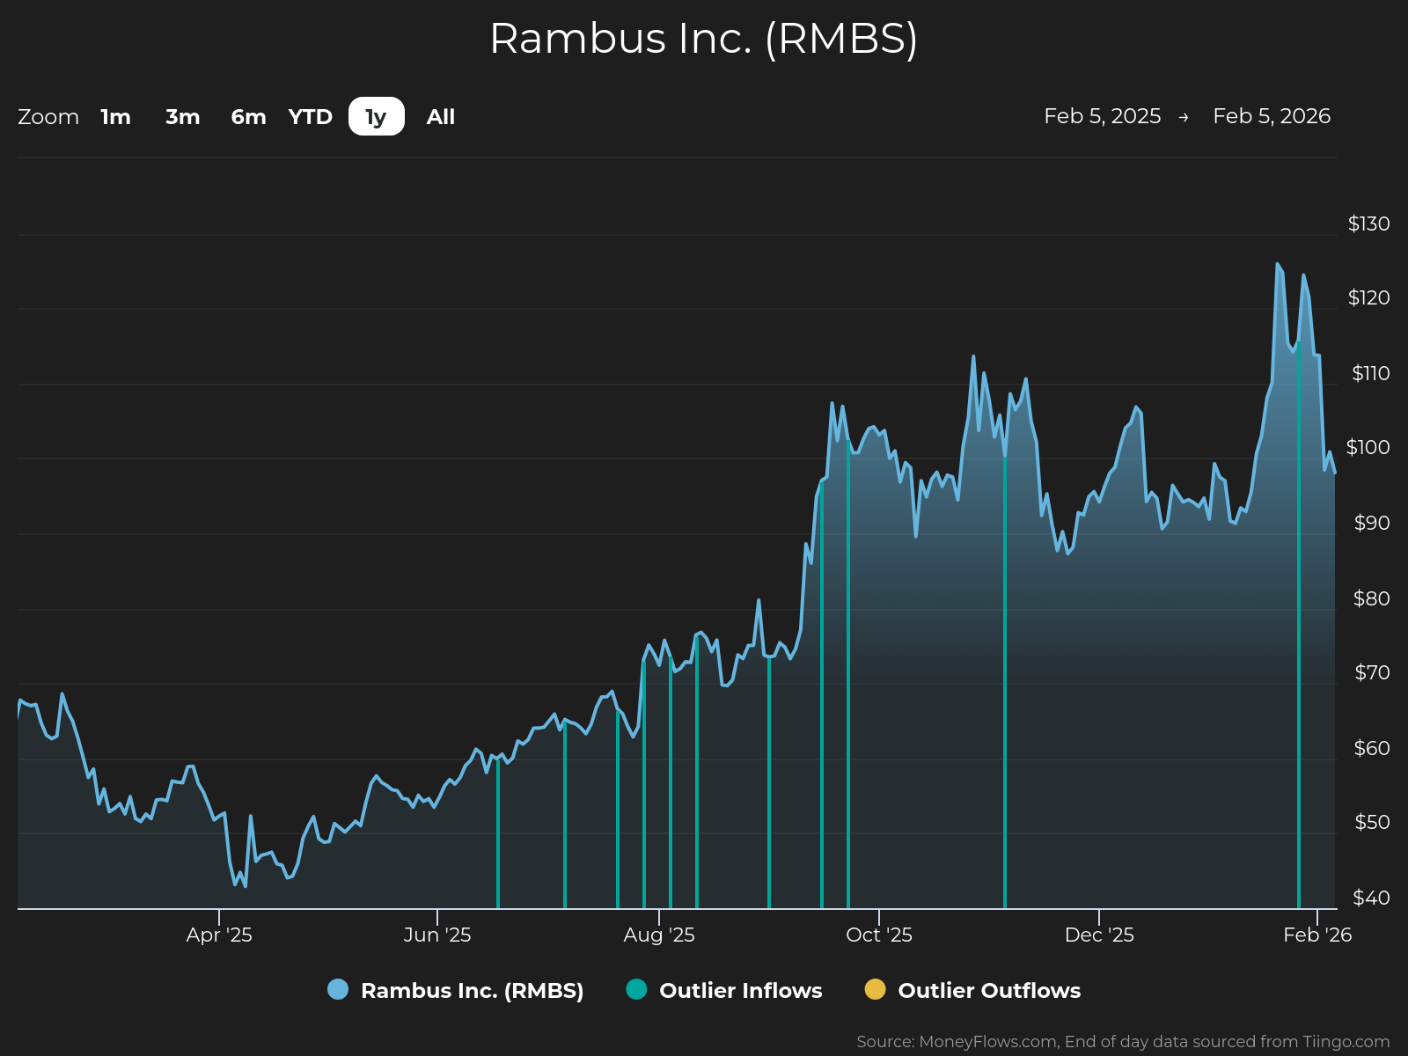Click the $70 y-axis label
Viewport: 1408px width, 1056px height.
(1372, 673)
